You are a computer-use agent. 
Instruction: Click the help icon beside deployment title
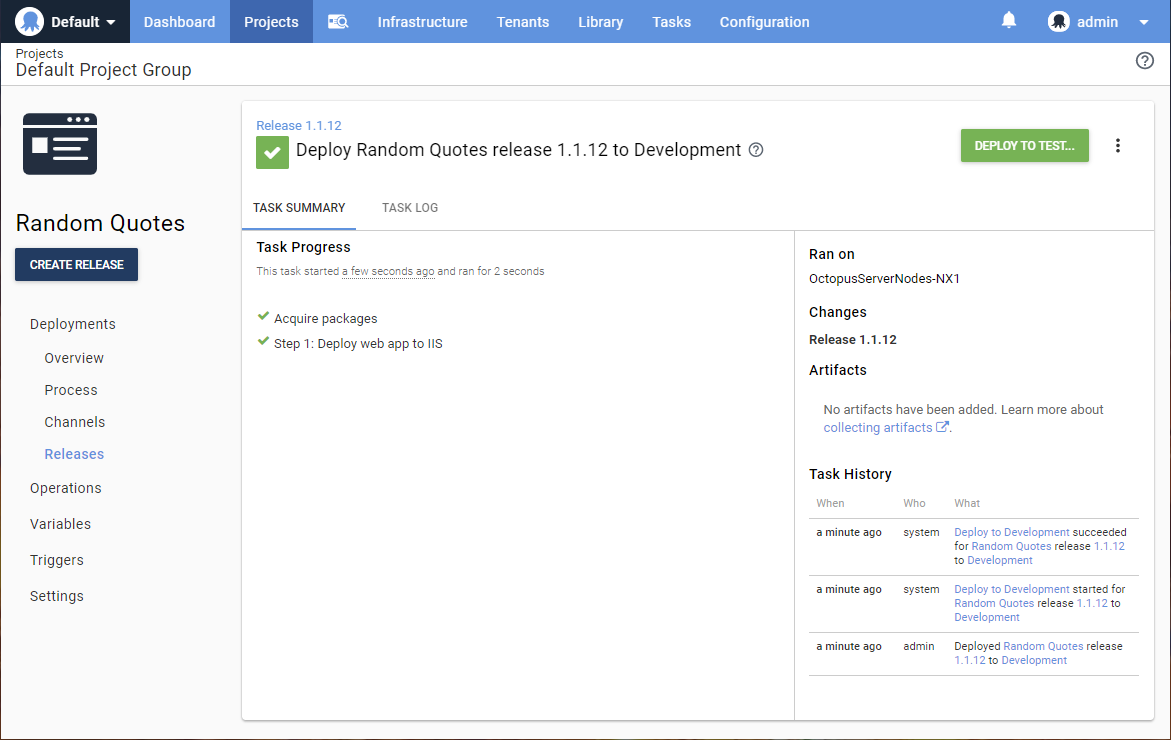[756, 150]
